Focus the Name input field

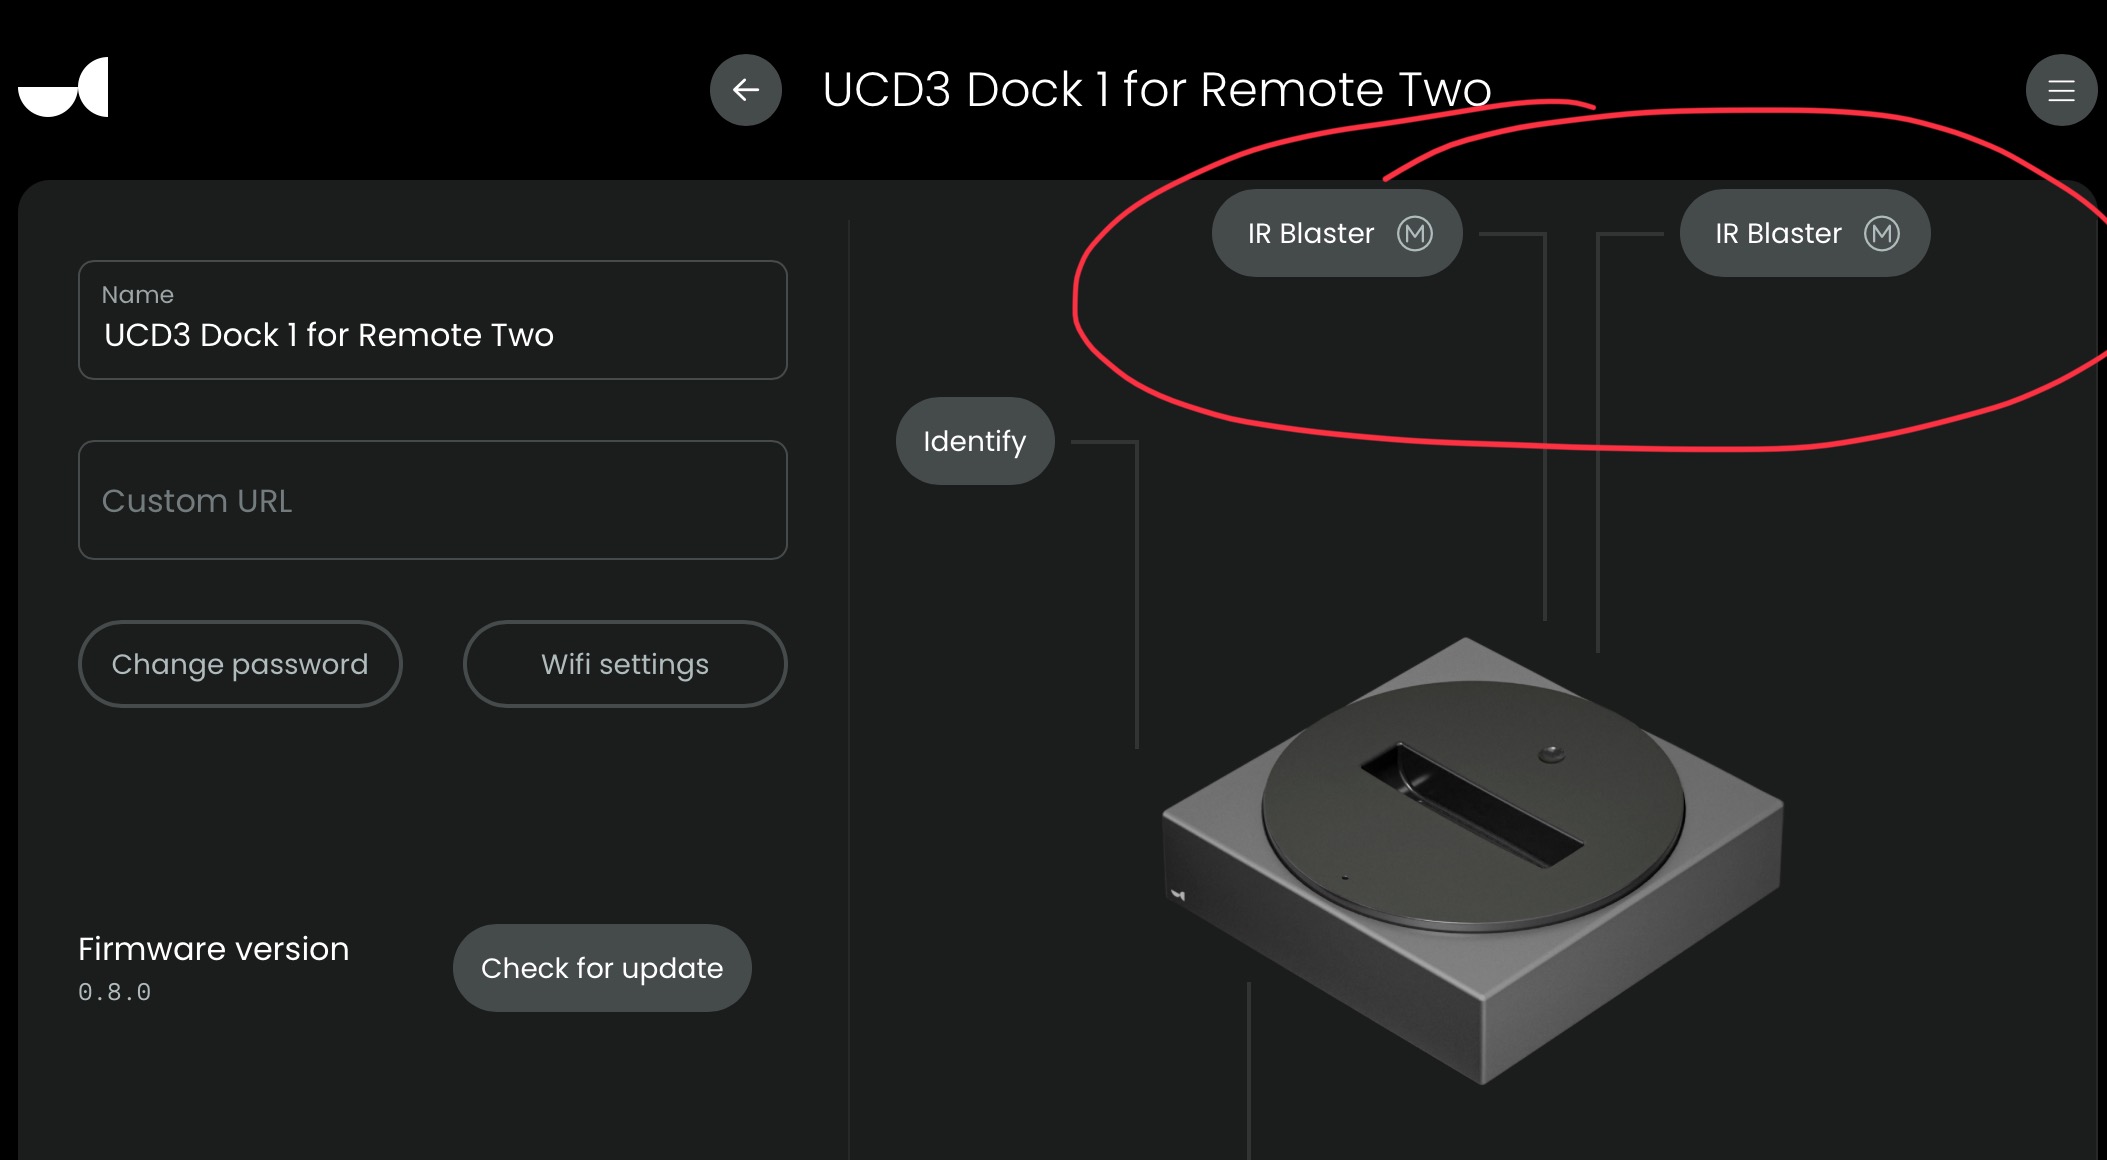(433, 320)
